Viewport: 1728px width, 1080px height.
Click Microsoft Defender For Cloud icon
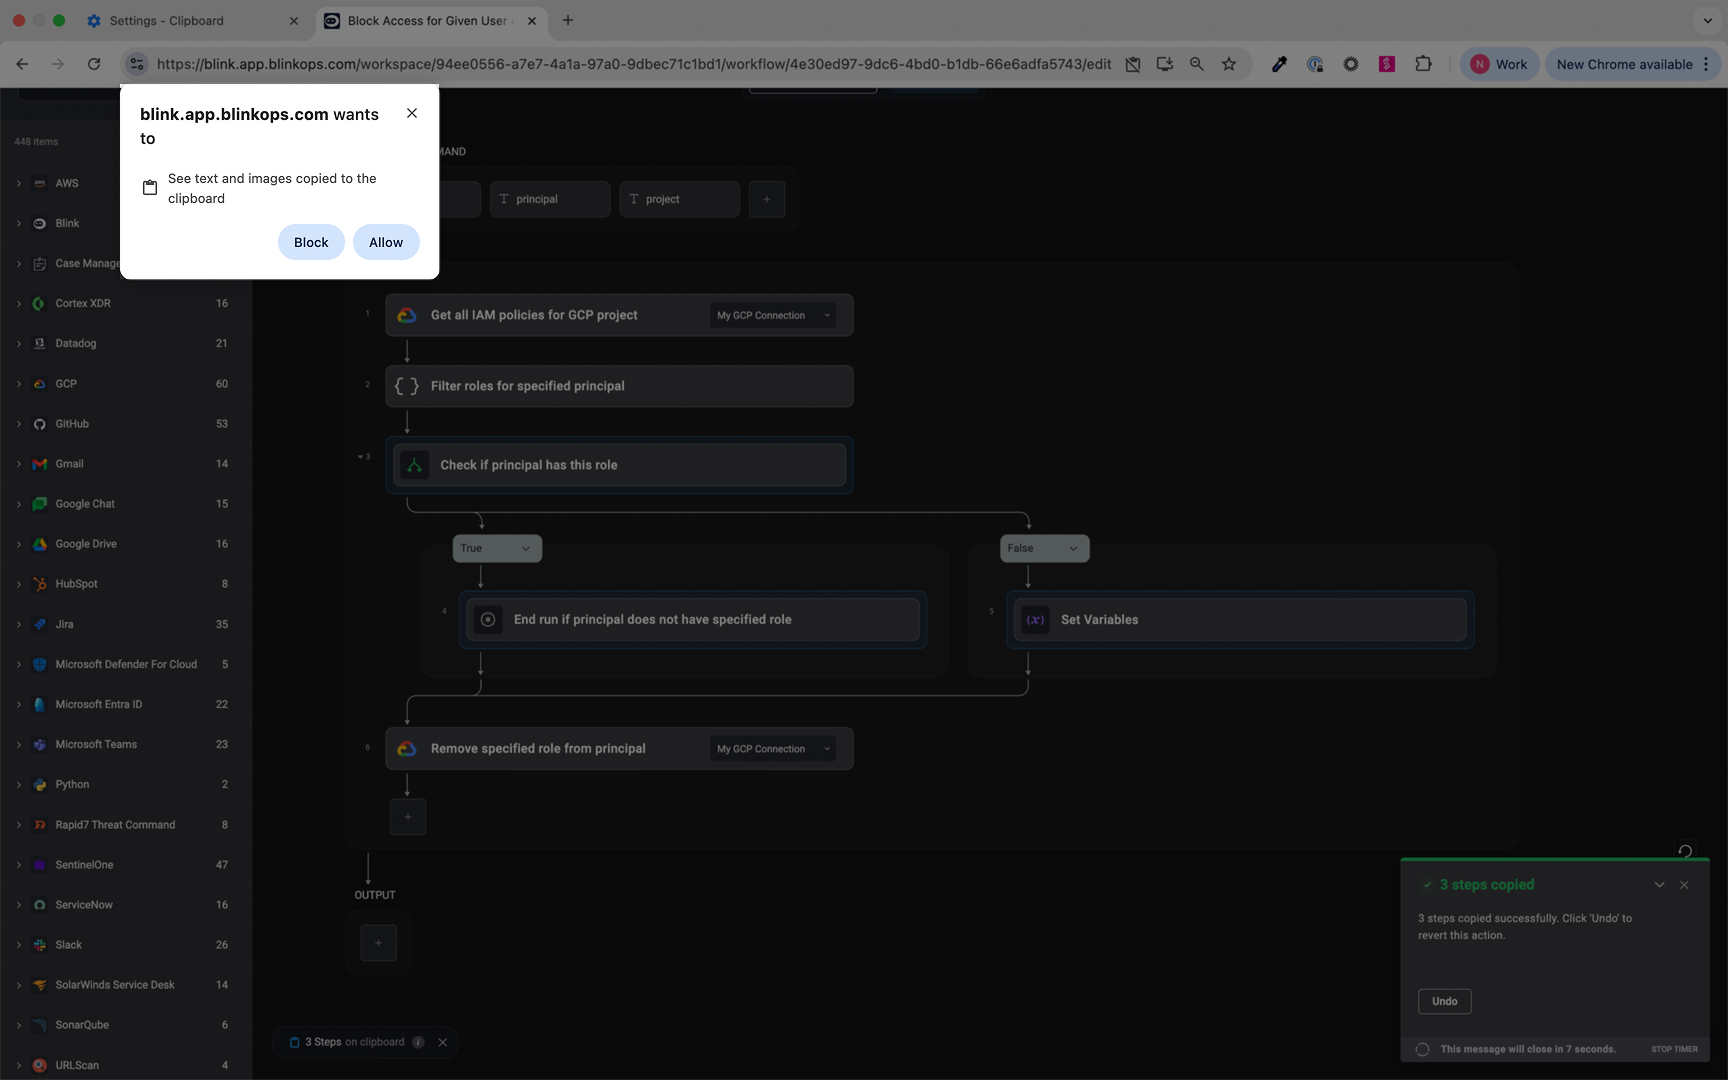(40, 664)
